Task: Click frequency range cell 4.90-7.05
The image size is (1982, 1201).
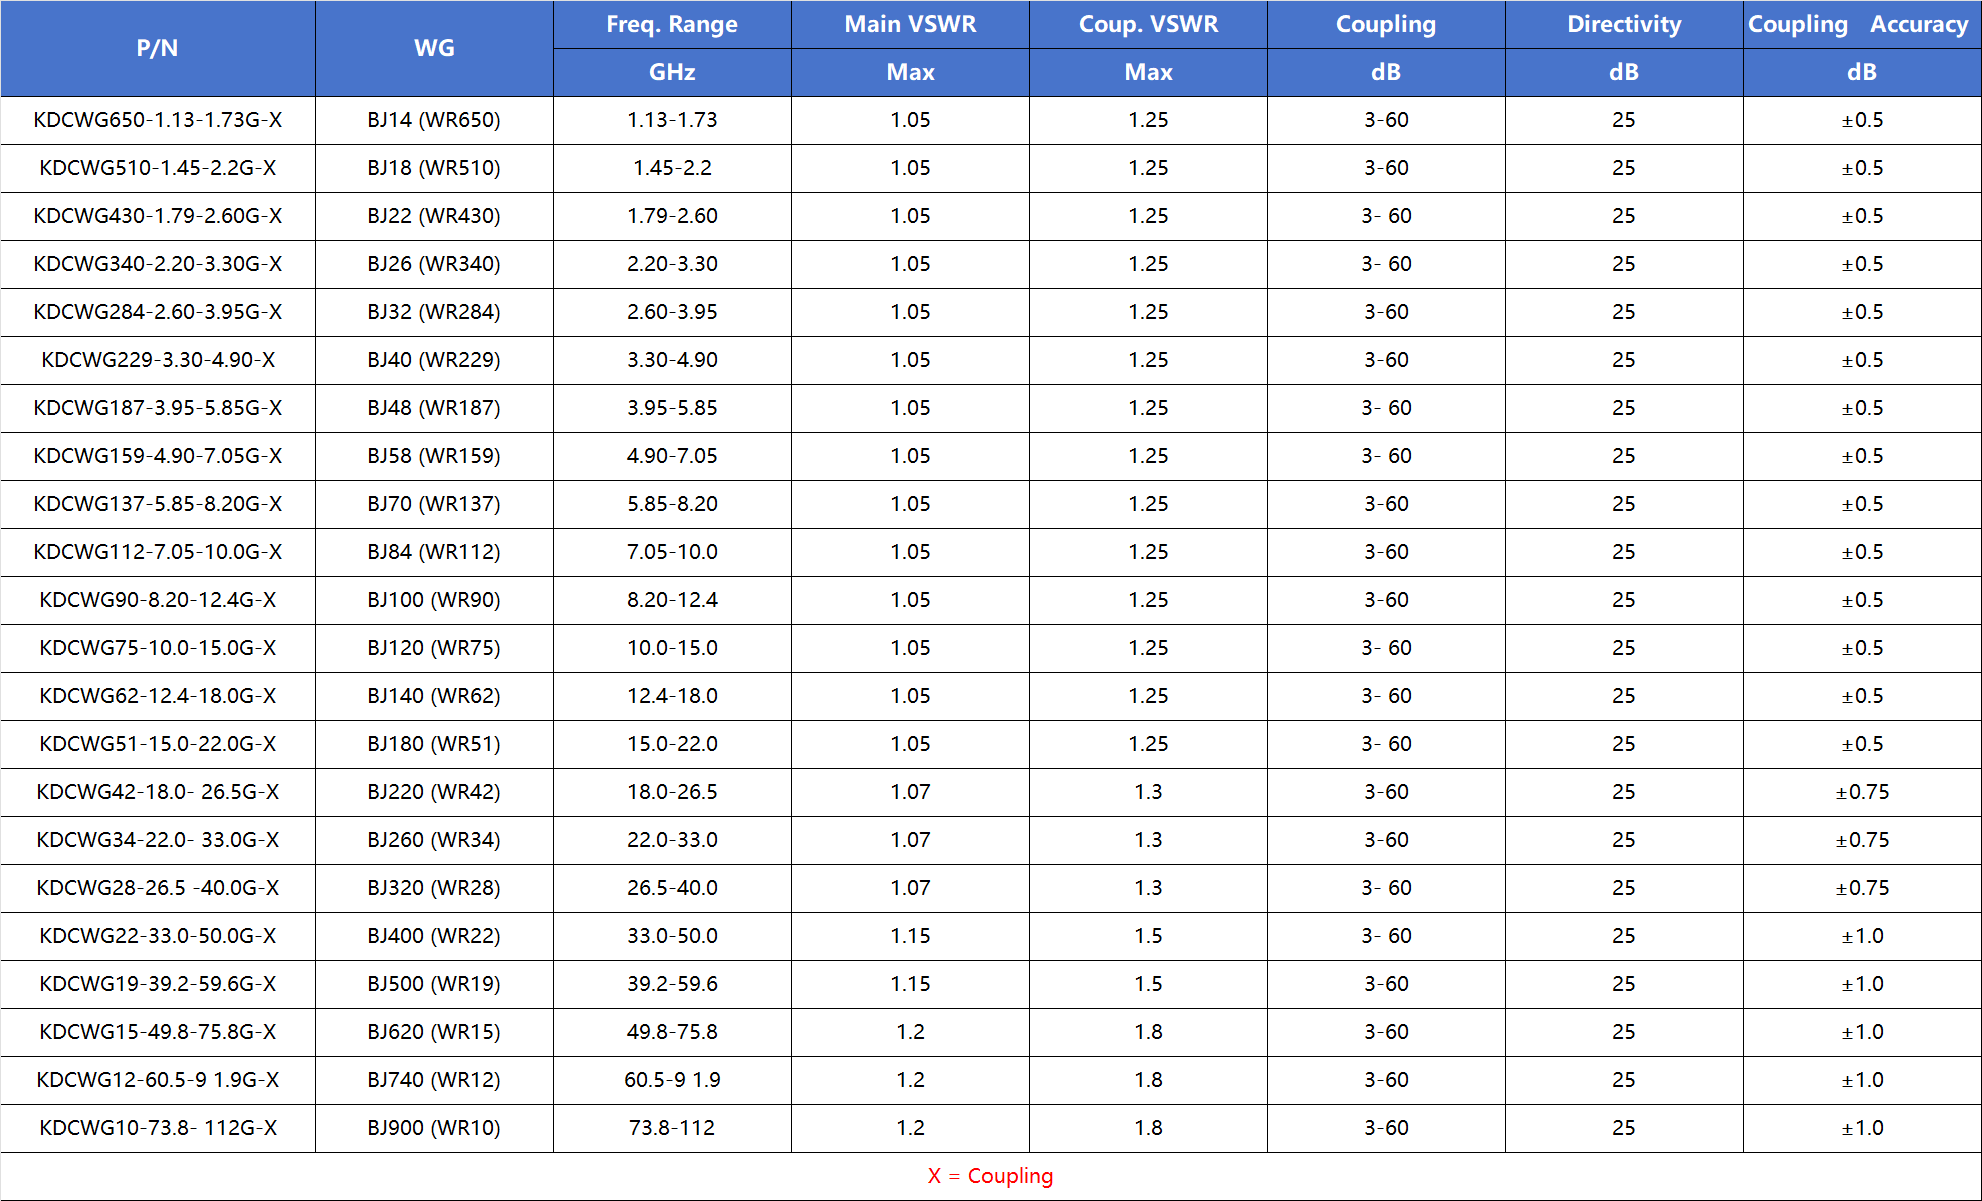Action: tap(672, 456)
